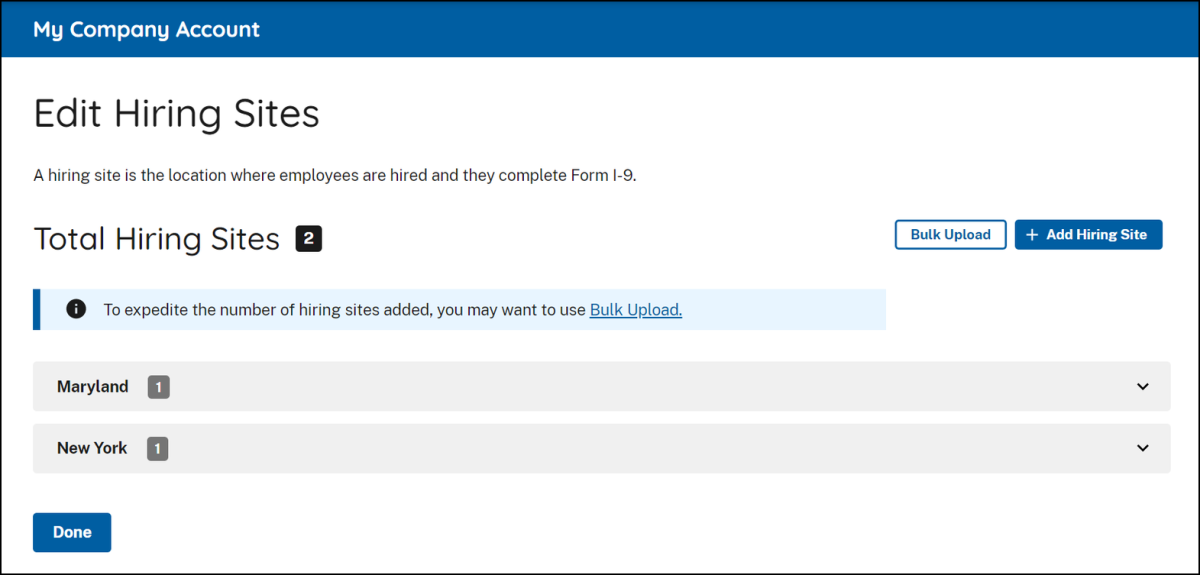Screen dimensions: 1200x575
Task: Click the New York site count badge
Action: (x=157, y=448)
